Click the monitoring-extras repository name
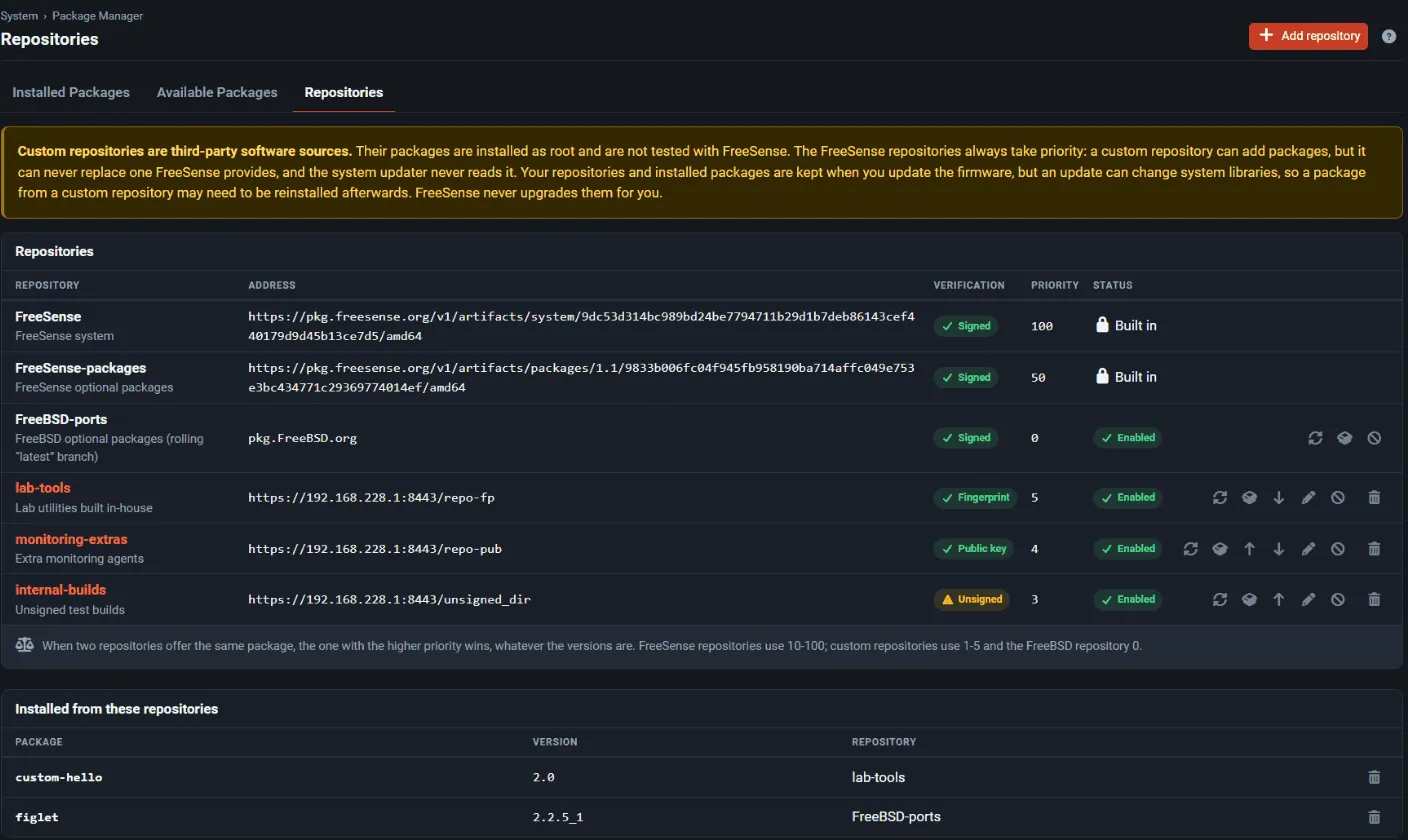The image size is (1408, 840). [x=71, y=539]
